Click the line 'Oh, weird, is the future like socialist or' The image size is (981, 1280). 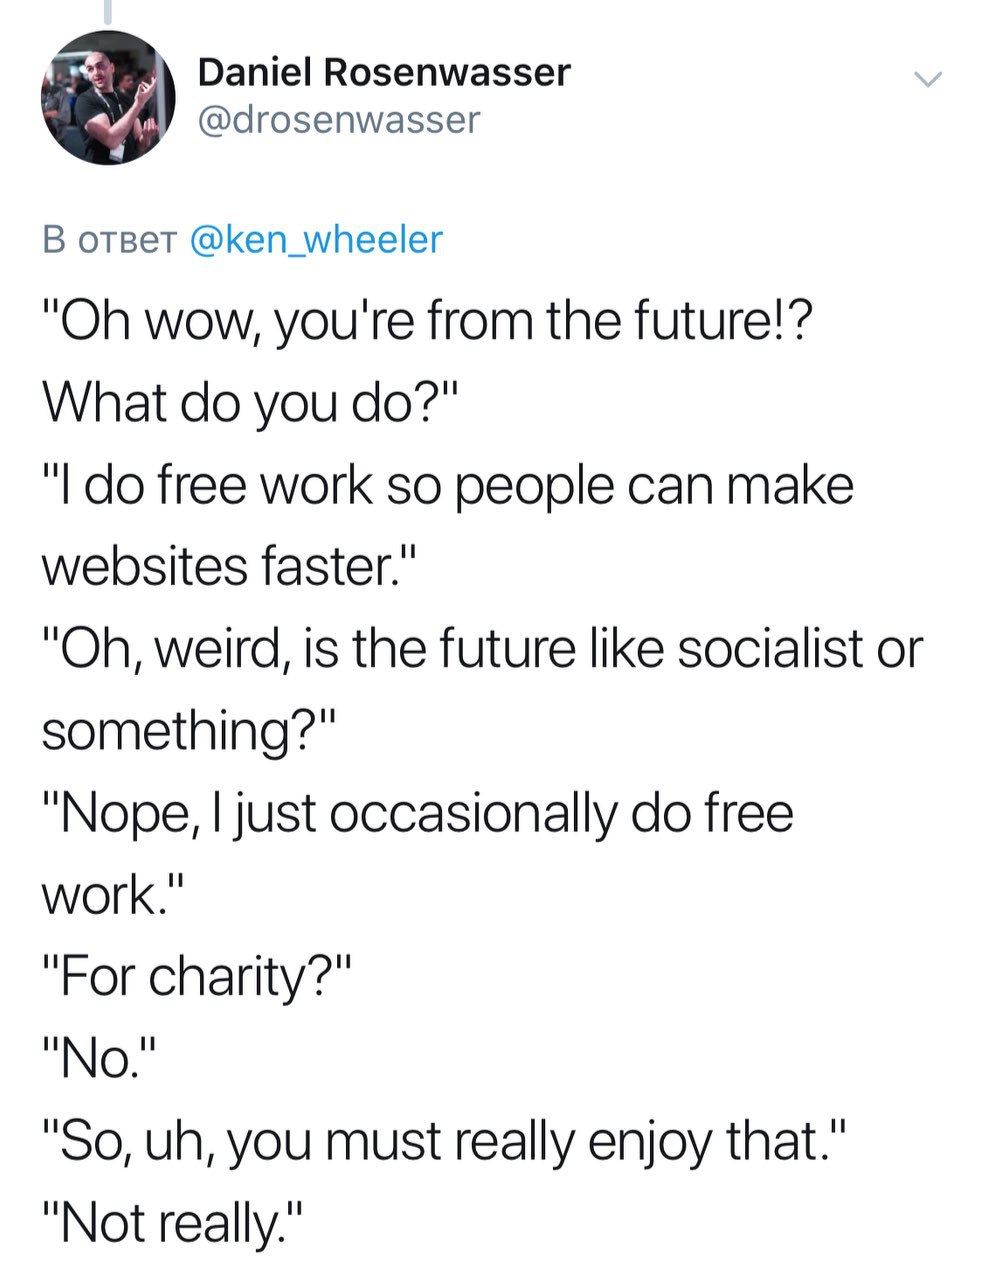click(483, 650)
